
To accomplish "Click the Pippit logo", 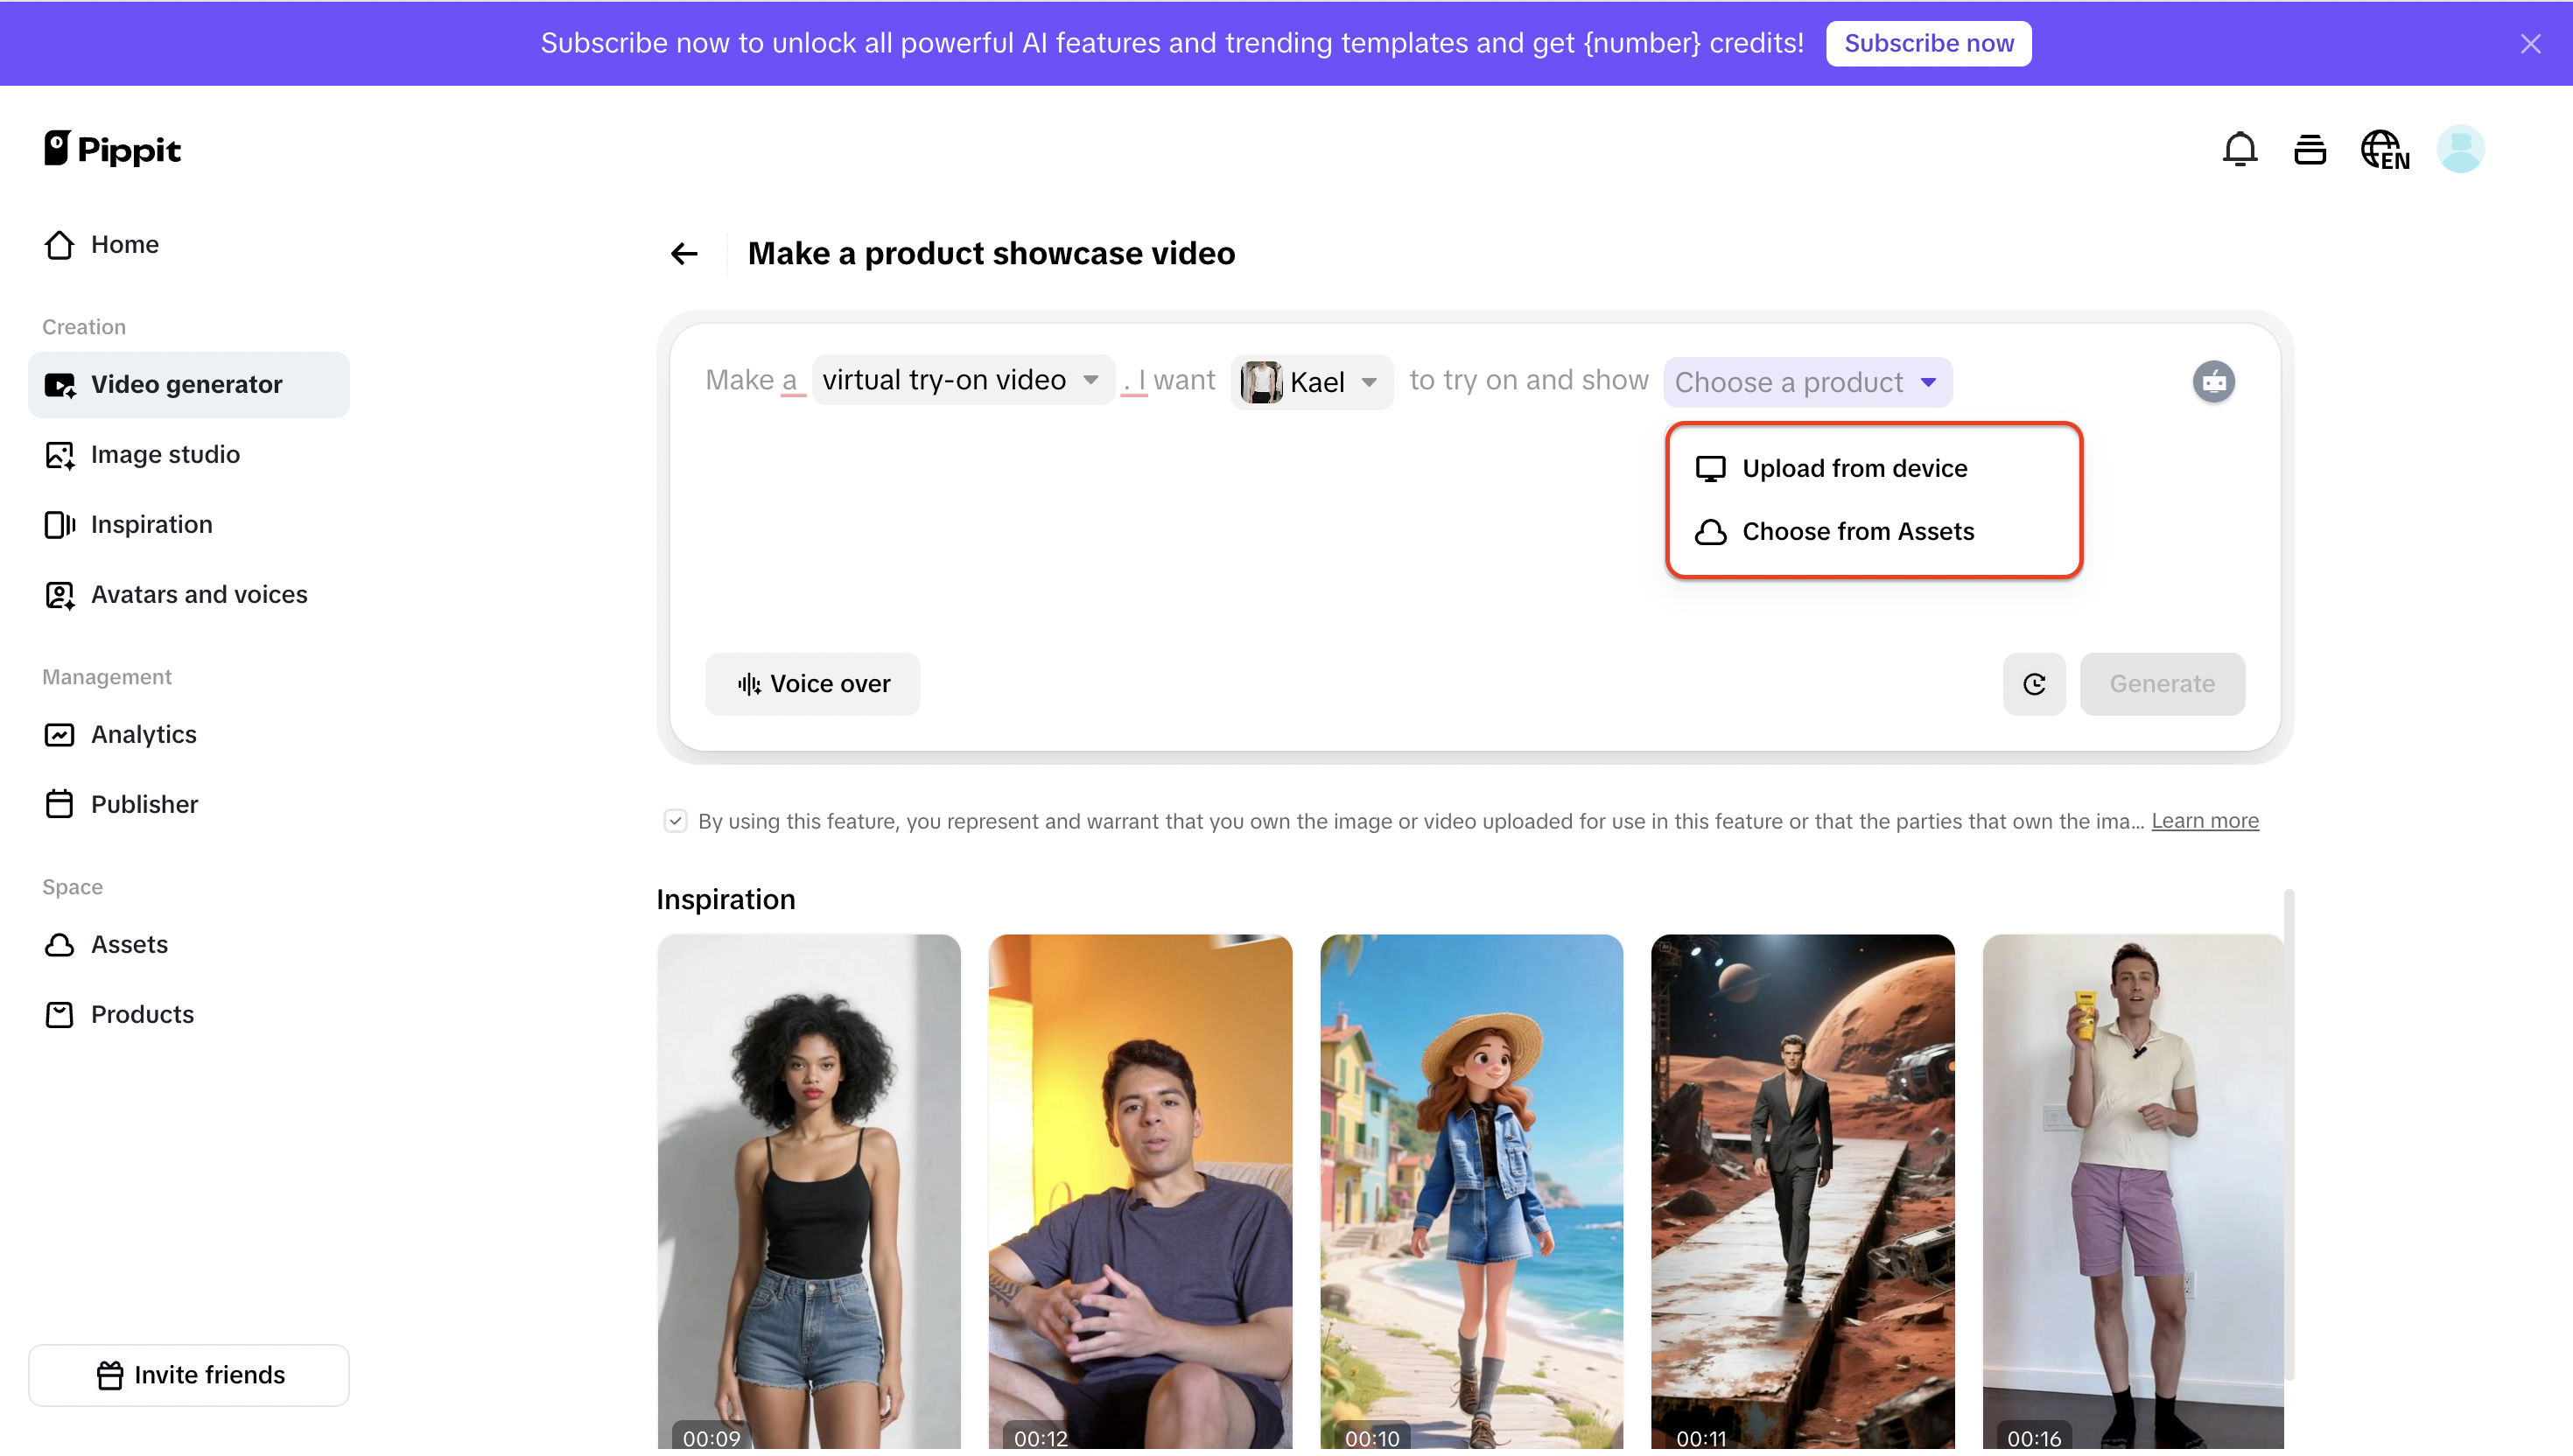I will point(112,149).
